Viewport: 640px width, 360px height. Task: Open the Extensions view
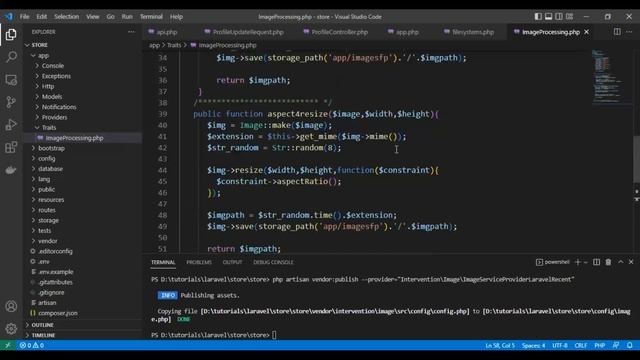point(11,147)
